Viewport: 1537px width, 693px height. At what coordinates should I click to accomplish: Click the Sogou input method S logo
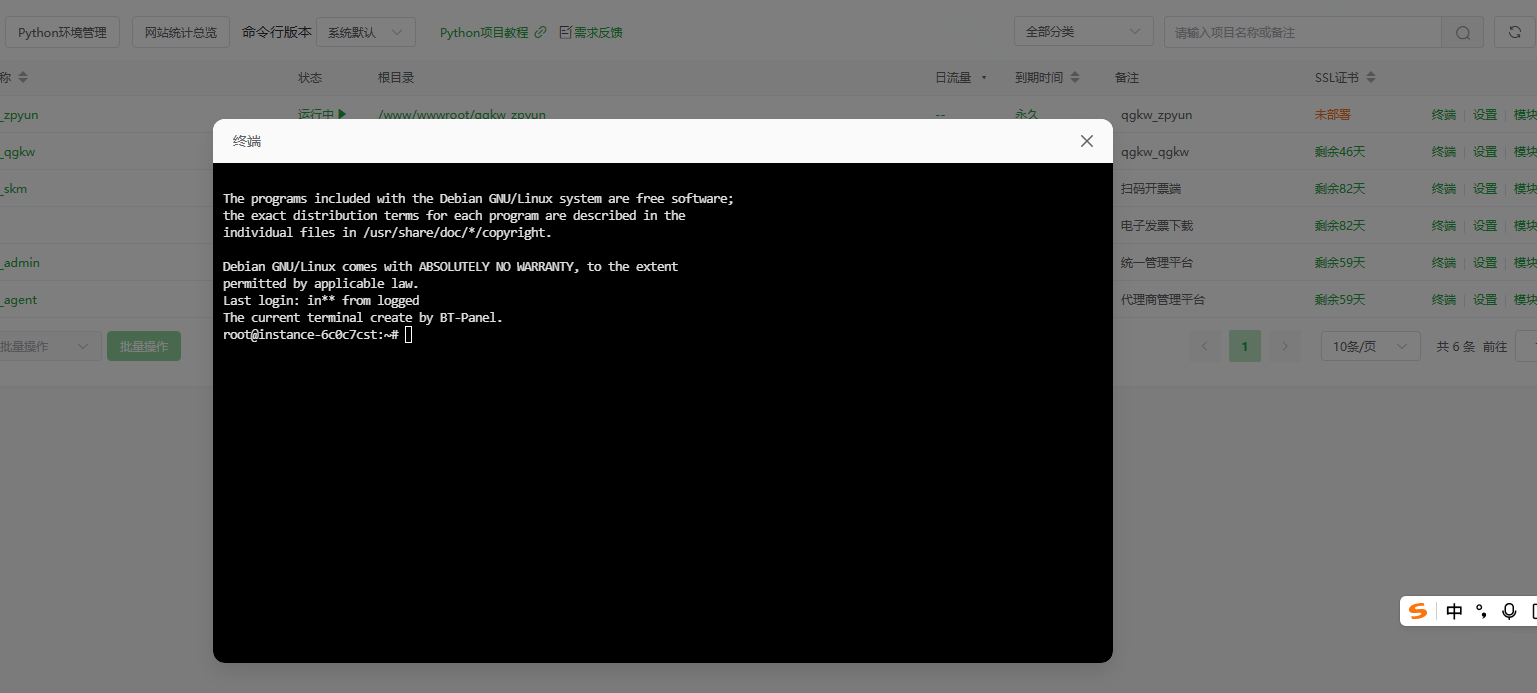1418,611
